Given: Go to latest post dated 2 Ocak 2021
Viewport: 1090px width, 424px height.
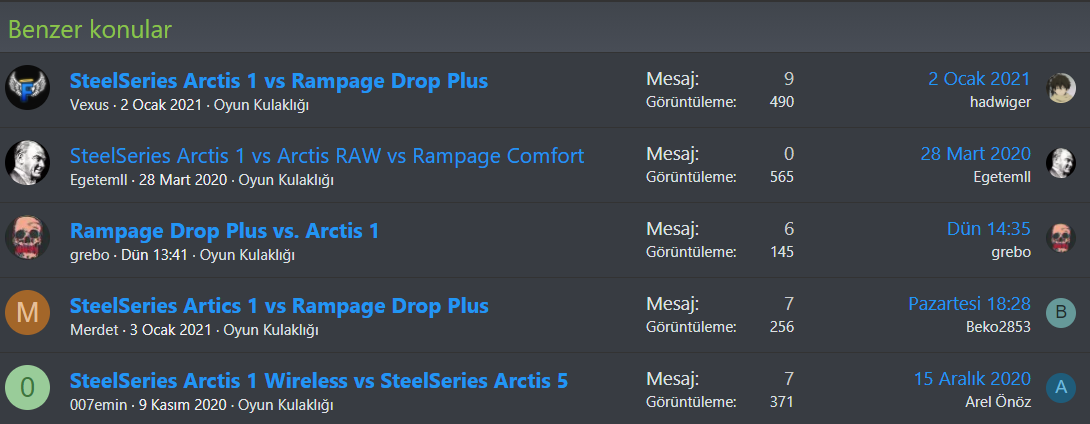Looking at the screenshot, I should pos(979,79).
